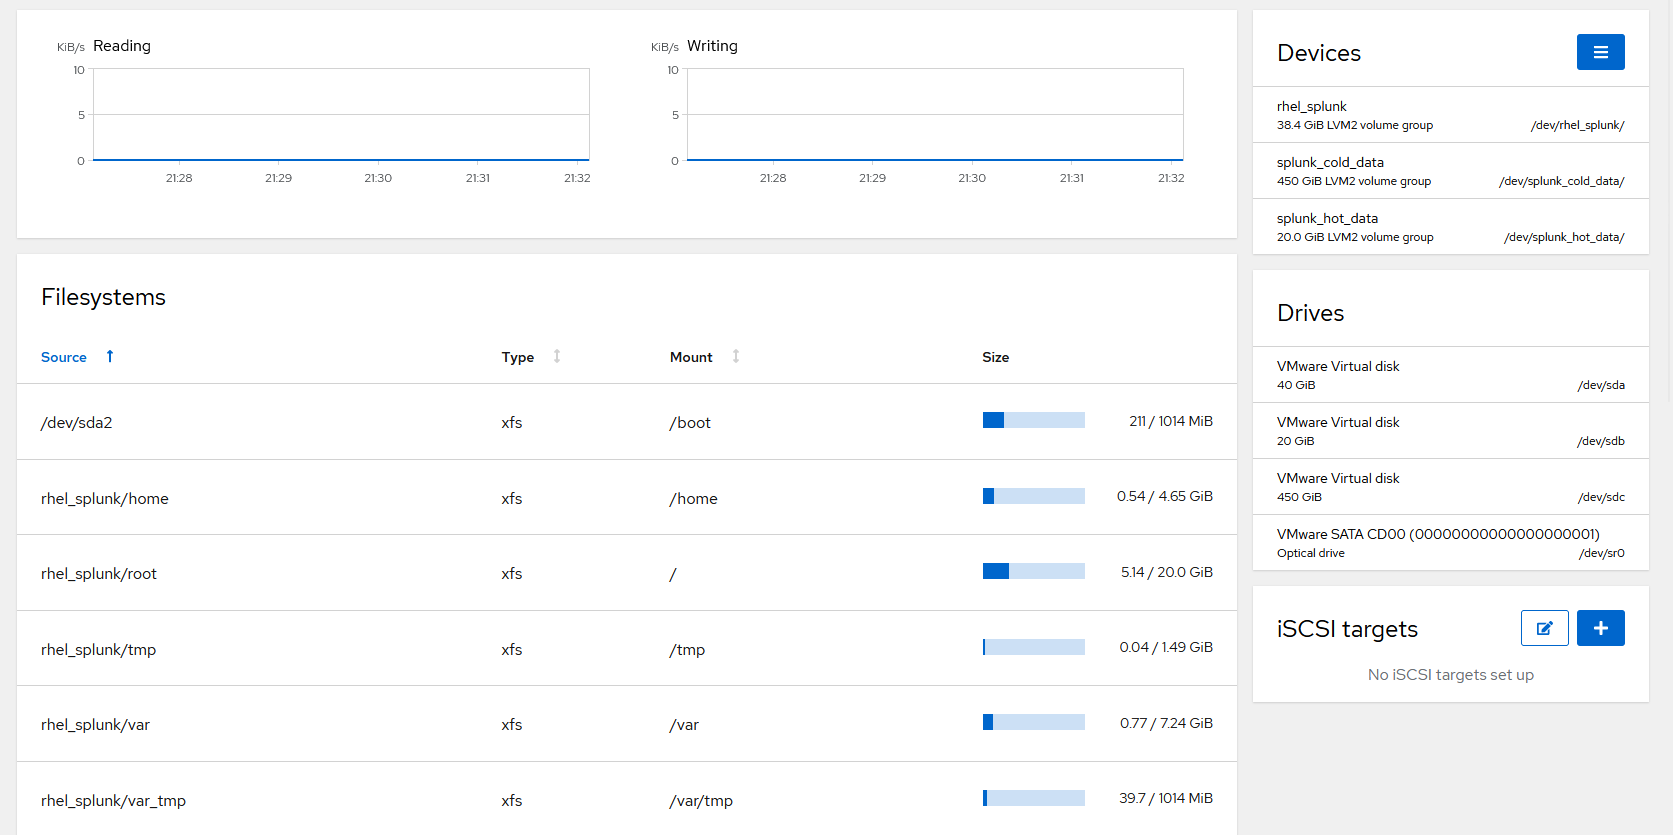This screenshot has width=1673, height=835.
Task: Click the Filesystems panel heading
Action: pyautogui.click(x=103, y=297)
